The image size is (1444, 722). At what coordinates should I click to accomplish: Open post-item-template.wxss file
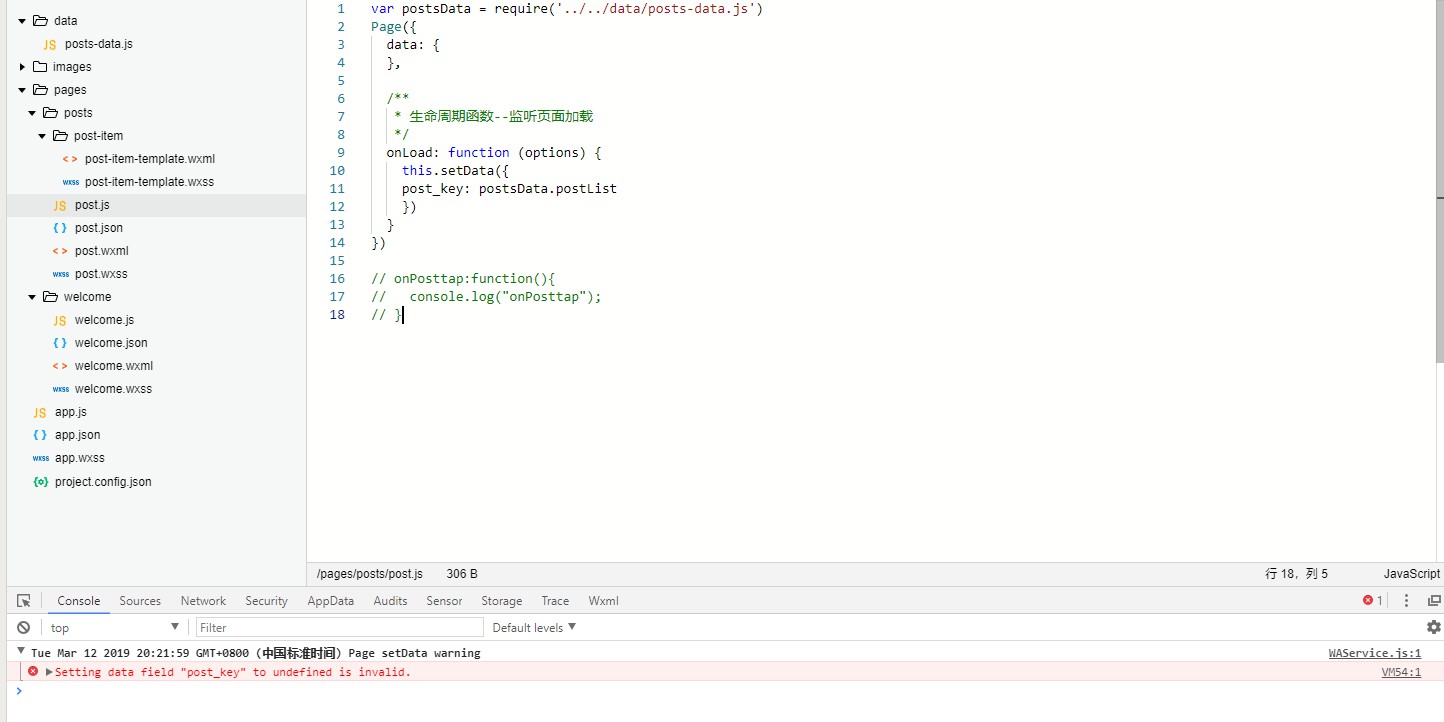(149, 182)
